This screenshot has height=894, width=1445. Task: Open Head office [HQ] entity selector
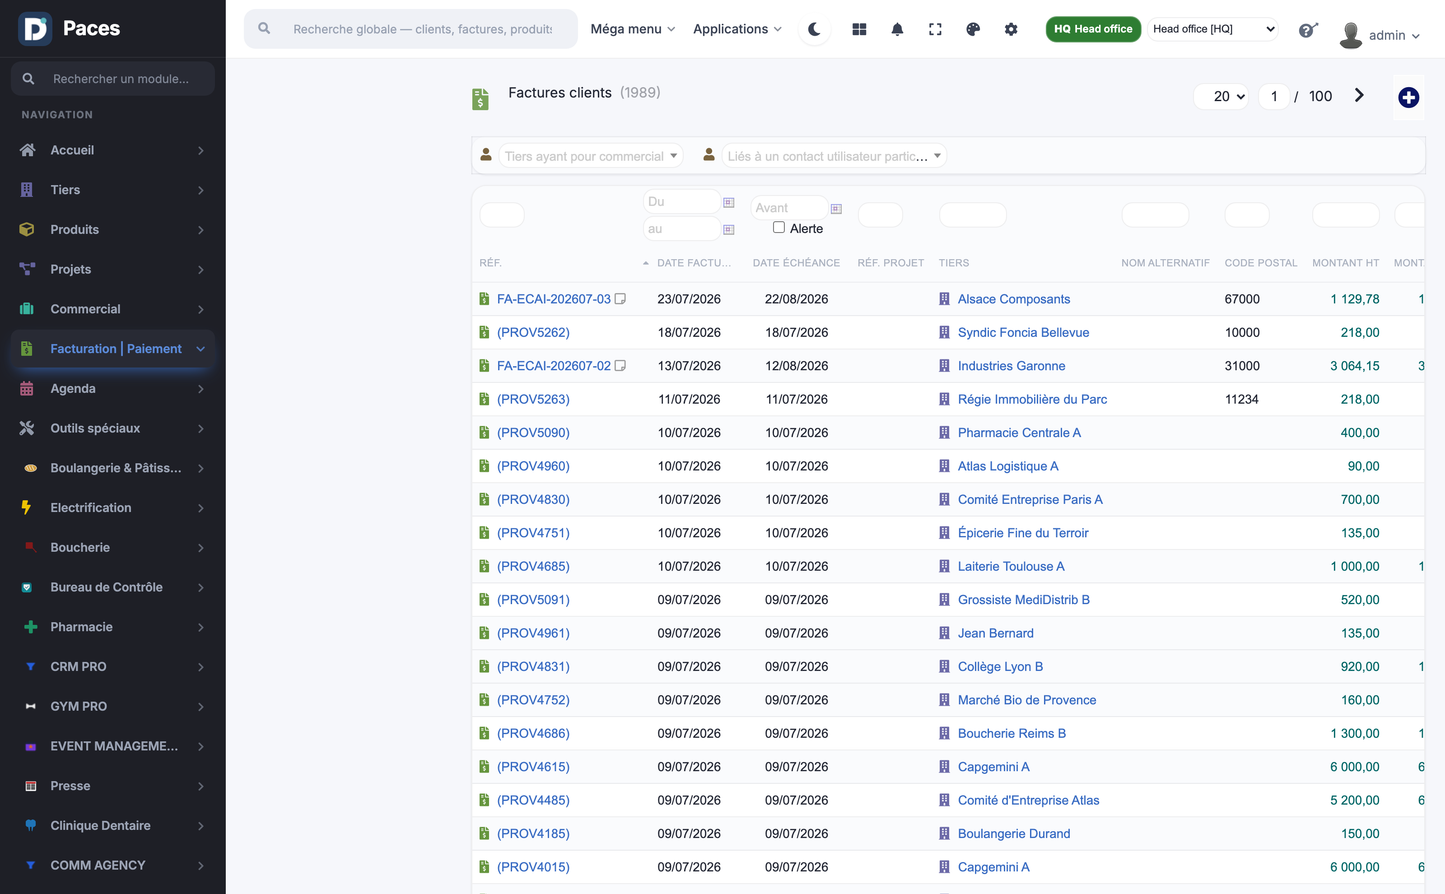point(1213,29)
